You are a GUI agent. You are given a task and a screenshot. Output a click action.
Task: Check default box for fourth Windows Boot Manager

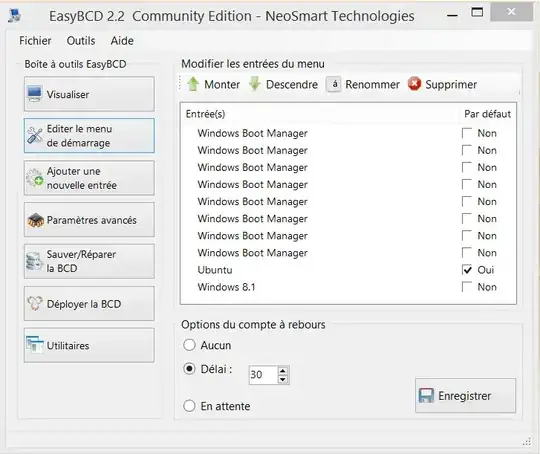point(467,184)
